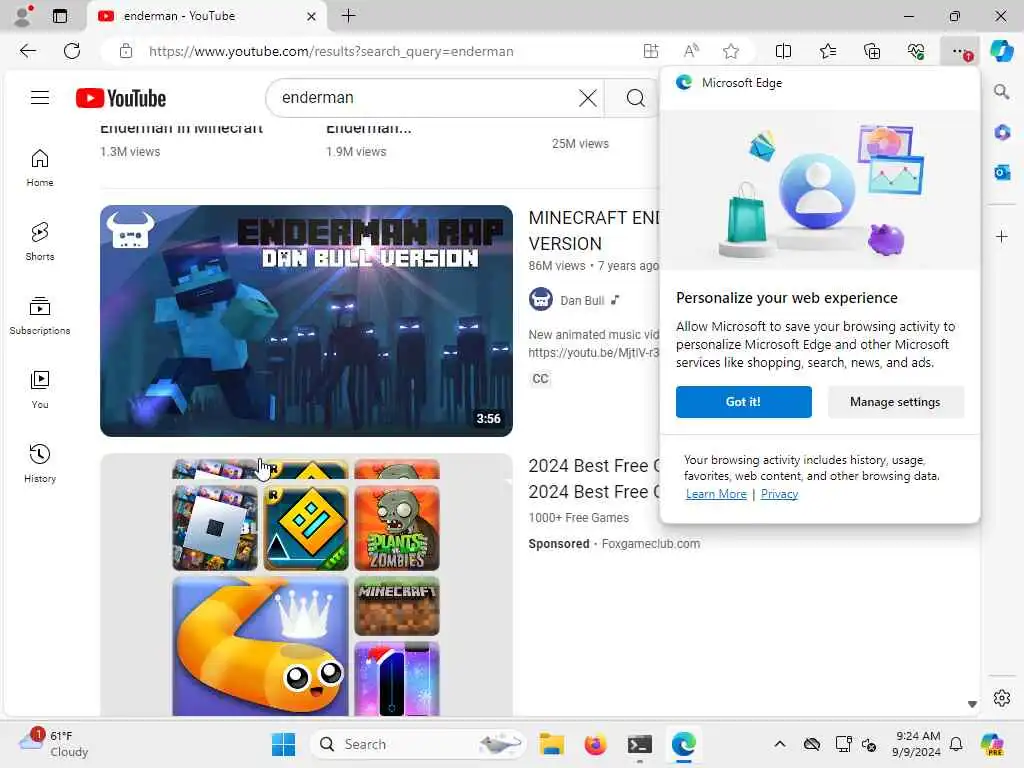Click the CC closed captions badge
The height and width of the screenshot is (768, 1024).
pyautogui.click(x=540, y=379)
